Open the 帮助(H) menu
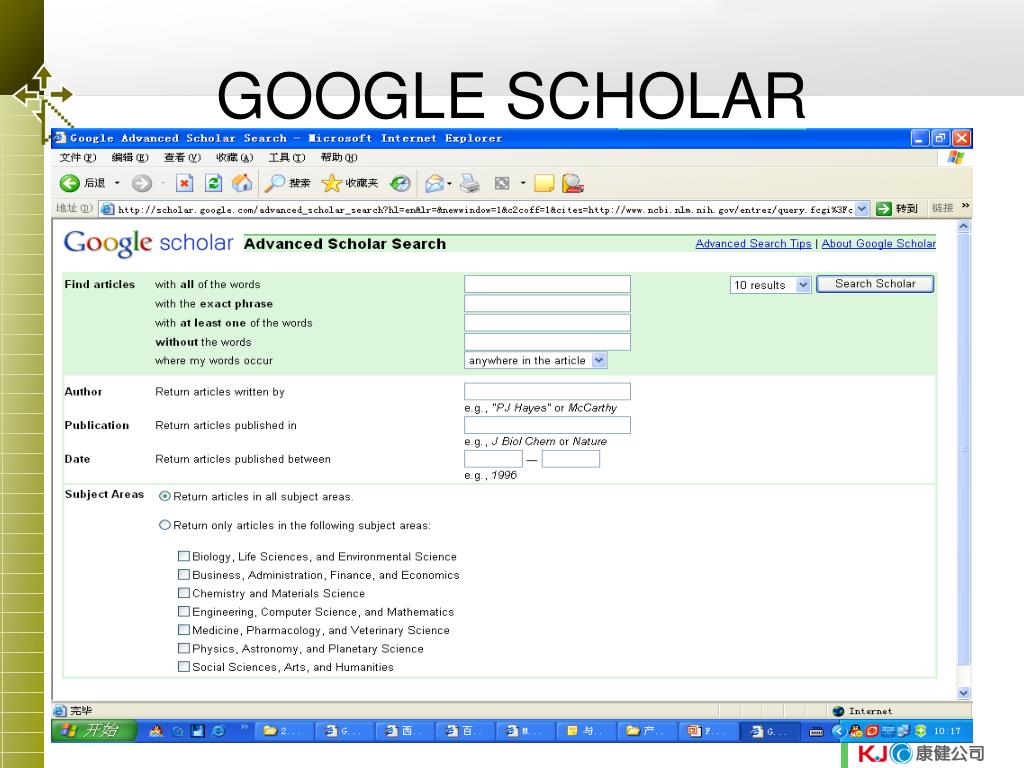Screen dimensions: 1024x768 (339, 157)
